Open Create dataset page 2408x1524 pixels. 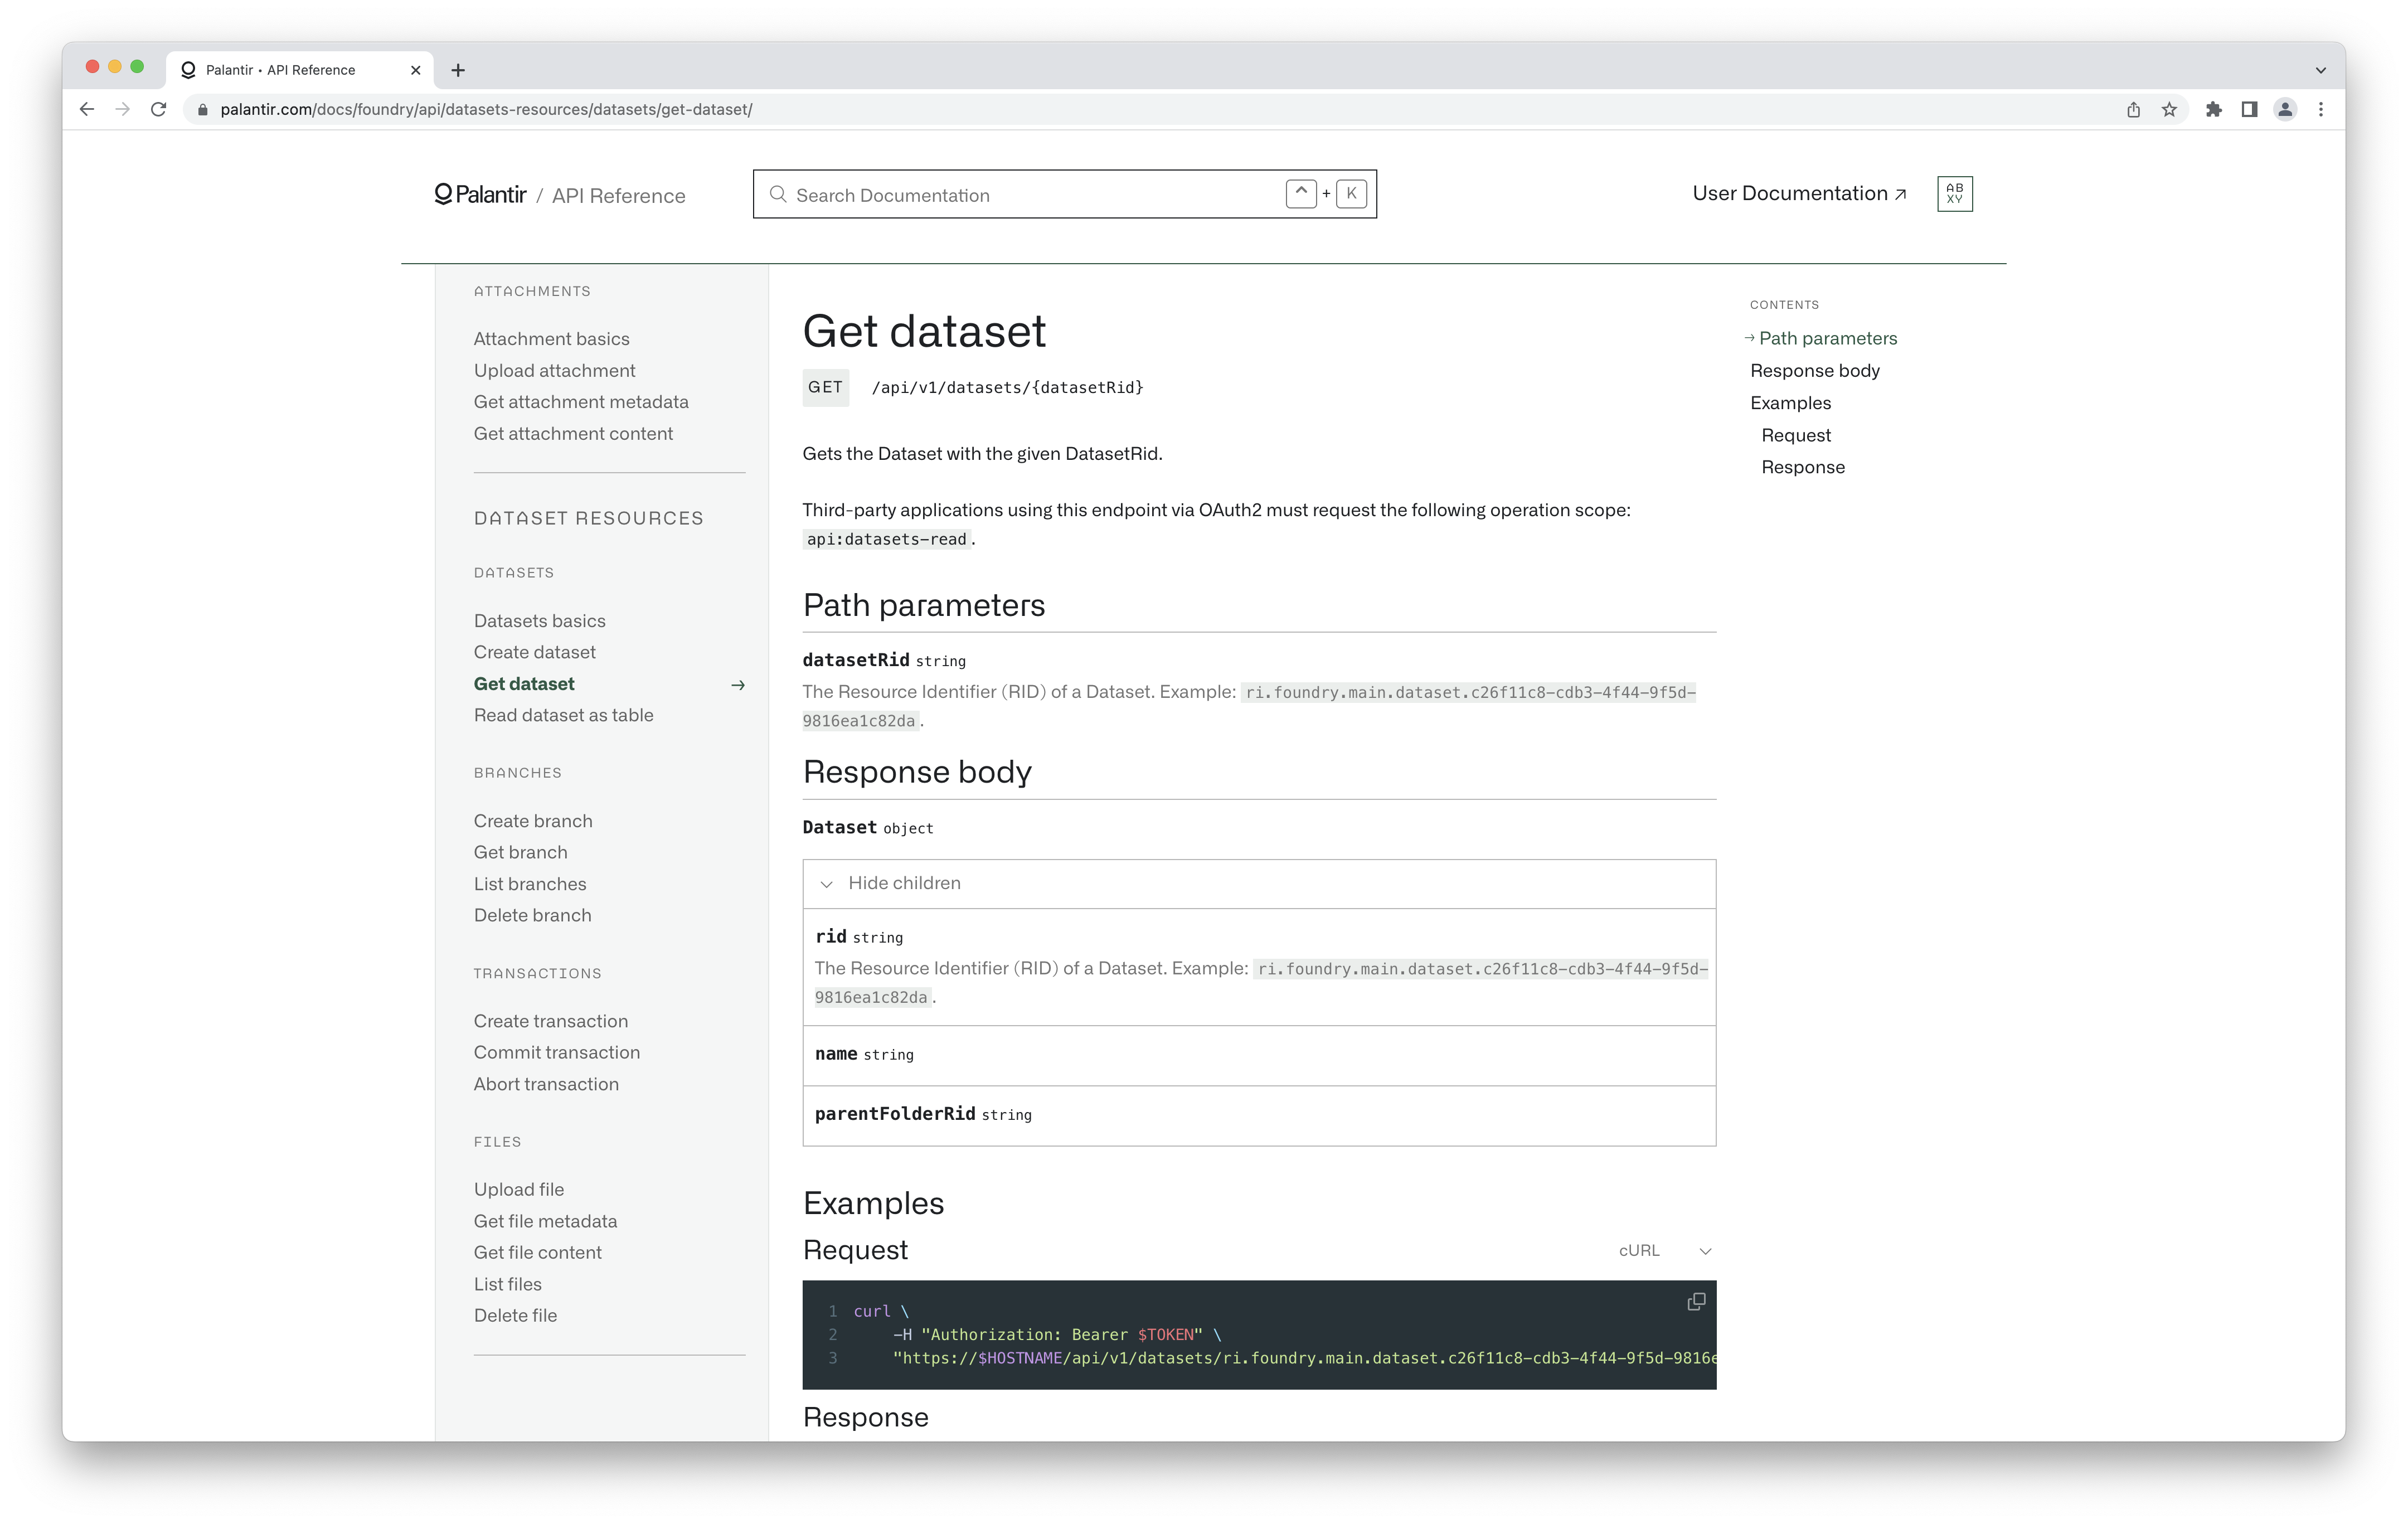tap(534, 652)
